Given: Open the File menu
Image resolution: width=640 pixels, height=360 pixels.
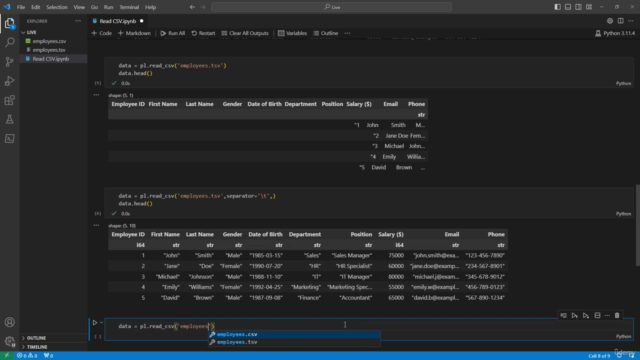Looking at the screenshot, I should tap(21, 7).
